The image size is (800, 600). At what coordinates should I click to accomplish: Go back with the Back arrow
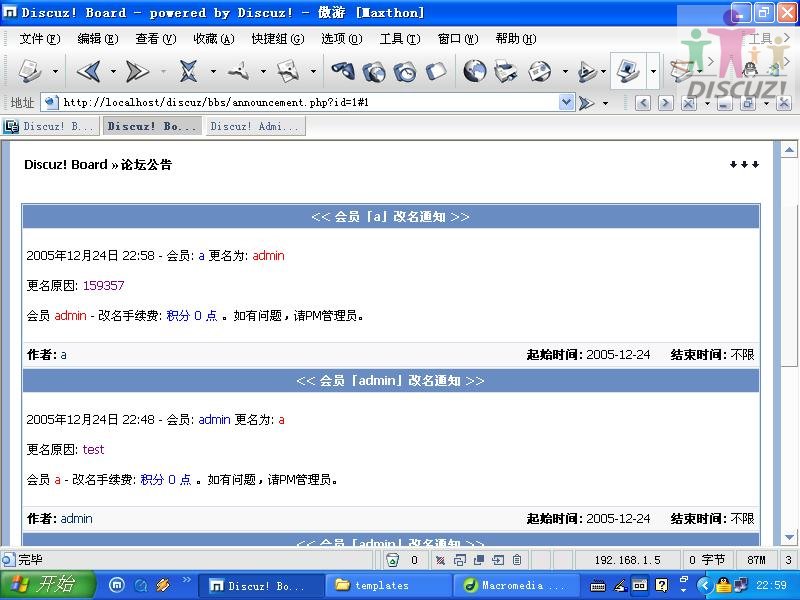click(x=89, y=71)
